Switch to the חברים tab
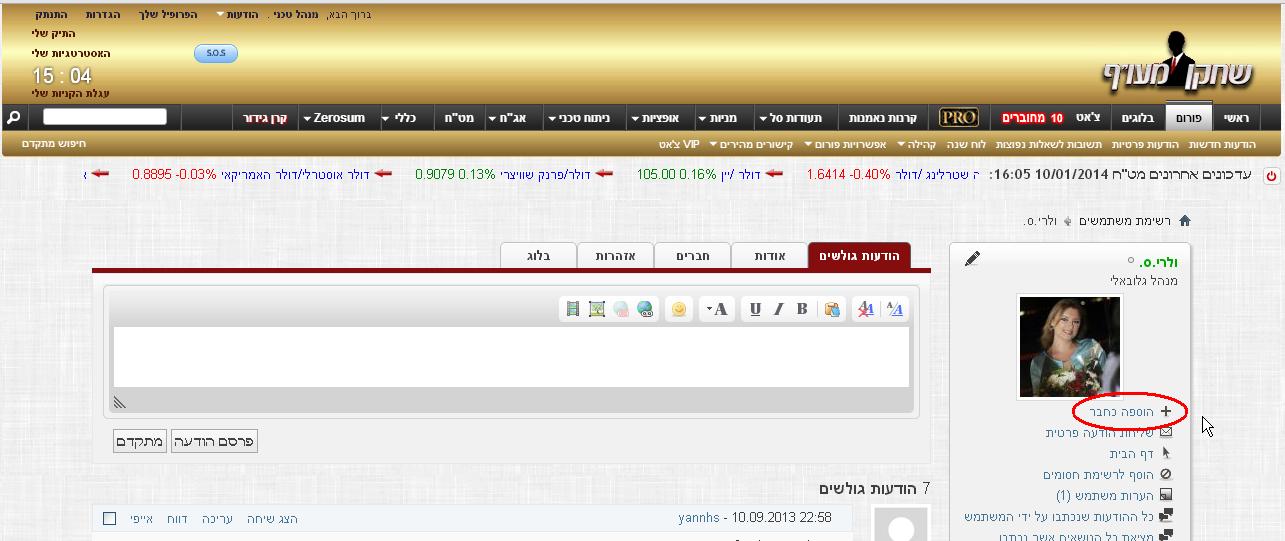1285x541 pixels. [x=692, y=256]
